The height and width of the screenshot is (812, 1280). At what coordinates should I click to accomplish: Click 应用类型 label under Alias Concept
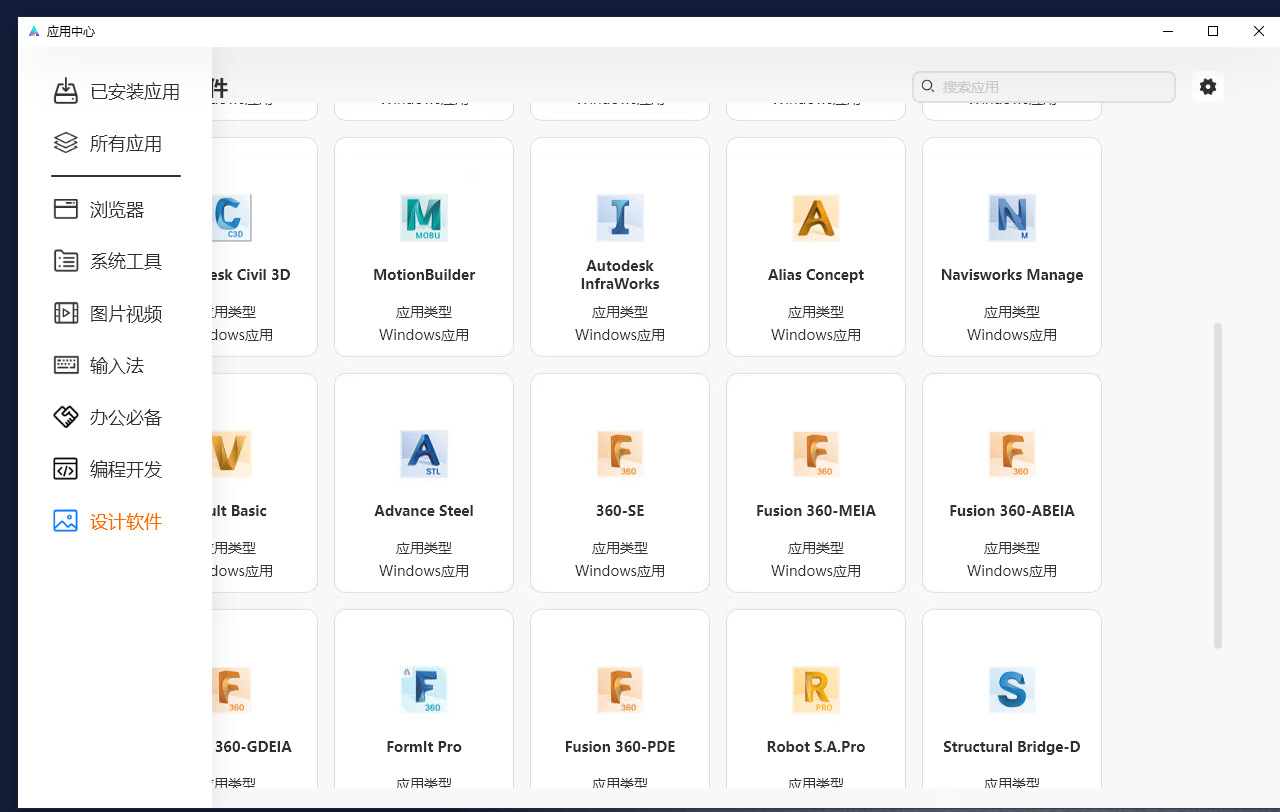point(816,312)
